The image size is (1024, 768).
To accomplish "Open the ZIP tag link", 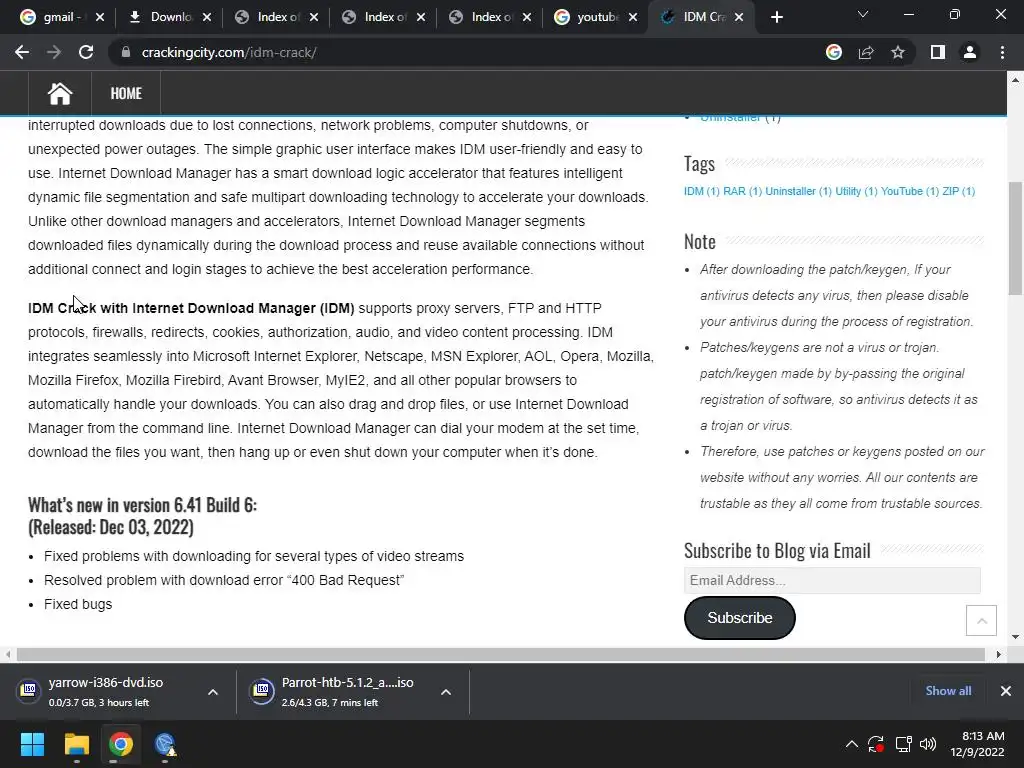I will coord(958,191).
